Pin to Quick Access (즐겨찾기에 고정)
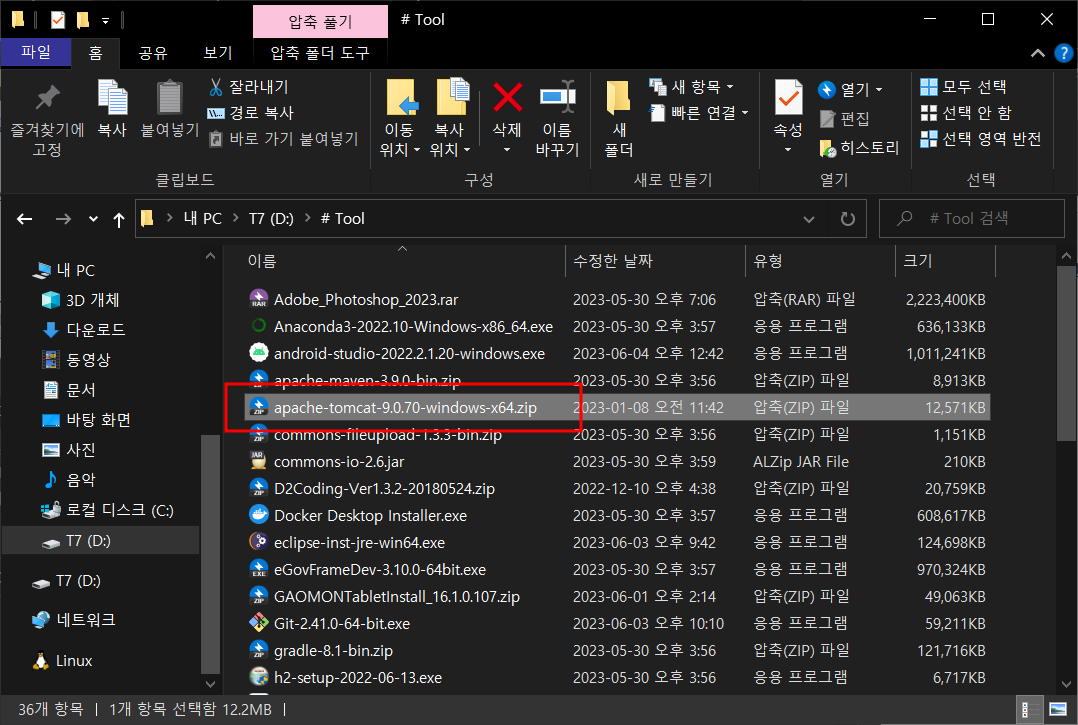The width and height of the screenshot is (1078, 725). (x=47, y=118)
